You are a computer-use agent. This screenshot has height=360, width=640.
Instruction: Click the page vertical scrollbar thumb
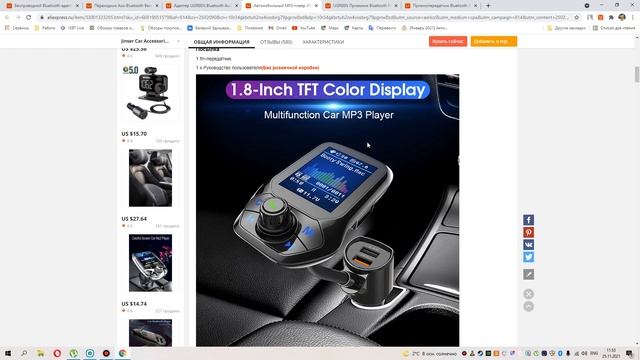coord(637,75)
